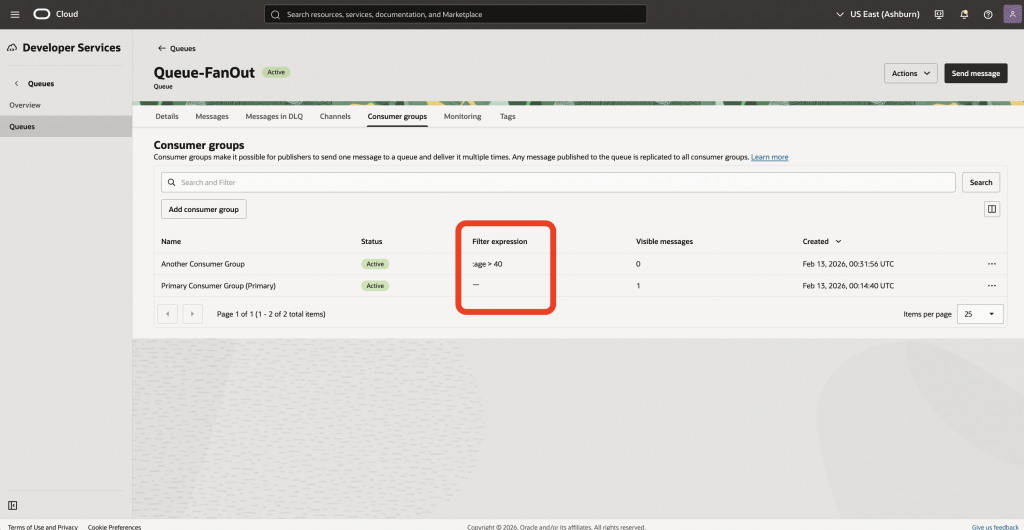Open actions menu for Another Consumer Group

click(x=991, y=264)
